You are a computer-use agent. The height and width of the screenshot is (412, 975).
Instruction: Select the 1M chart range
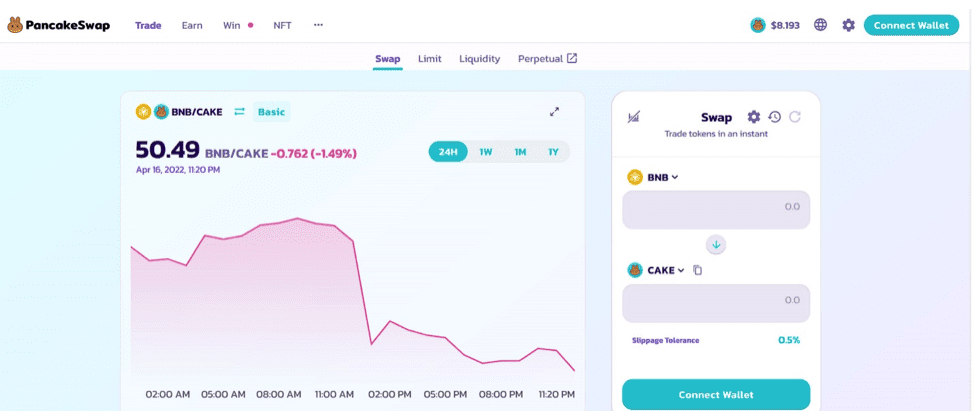(x=520, y=152)
